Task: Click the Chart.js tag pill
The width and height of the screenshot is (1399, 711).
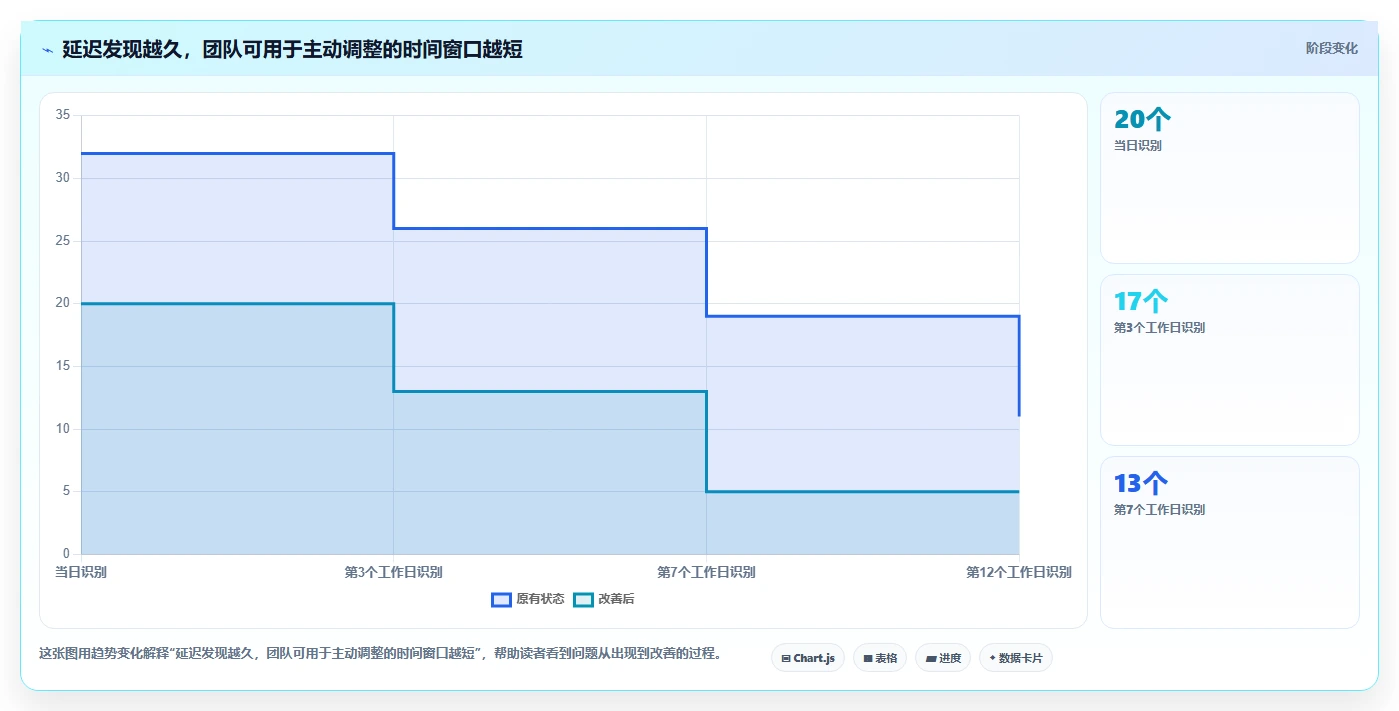Action: point(808,658)
